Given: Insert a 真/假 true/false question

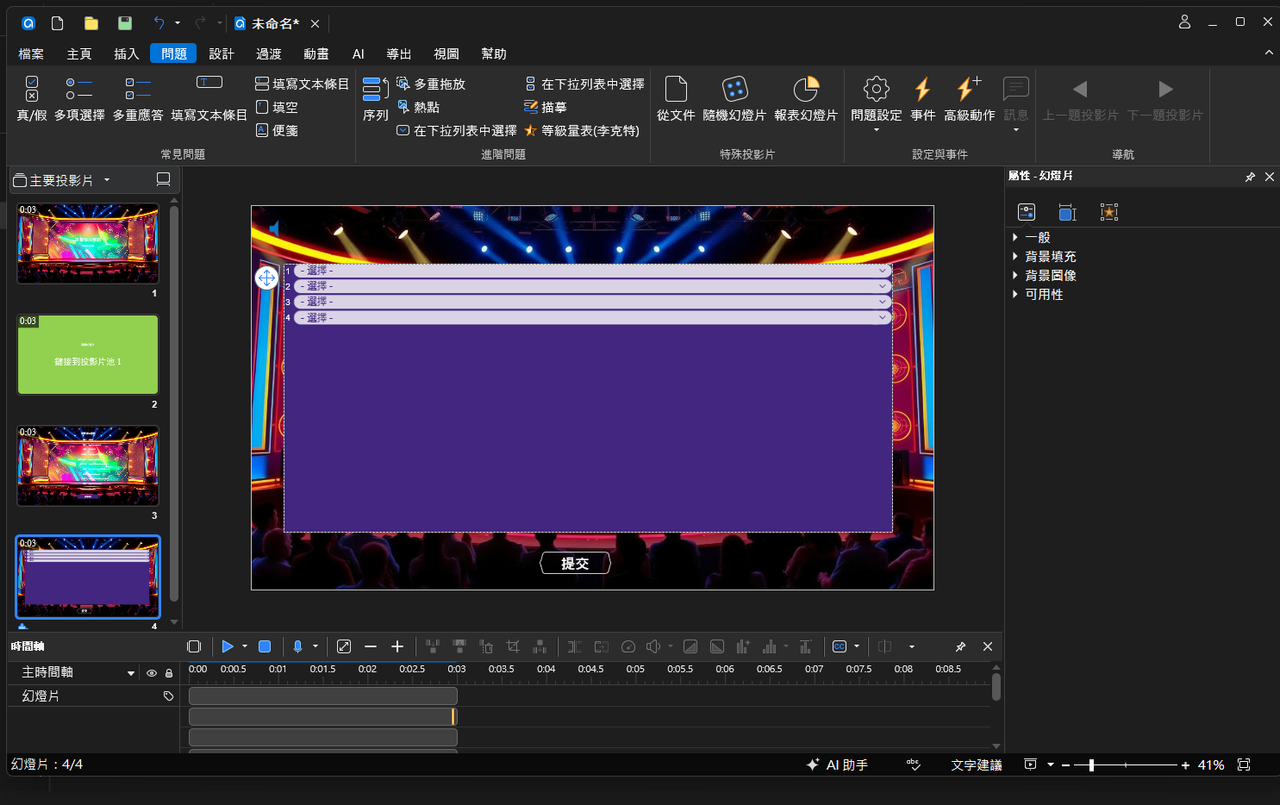Looking at the screenshot, I should pos(32,99).
